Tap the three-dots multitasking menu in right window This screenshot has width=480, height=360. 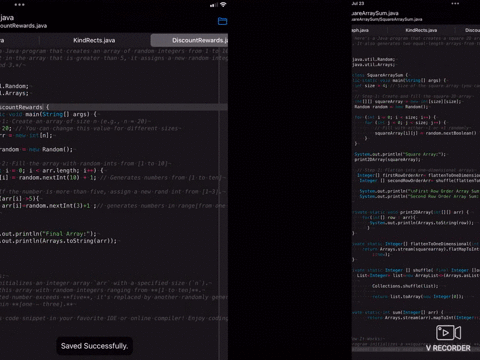point(455,3)
